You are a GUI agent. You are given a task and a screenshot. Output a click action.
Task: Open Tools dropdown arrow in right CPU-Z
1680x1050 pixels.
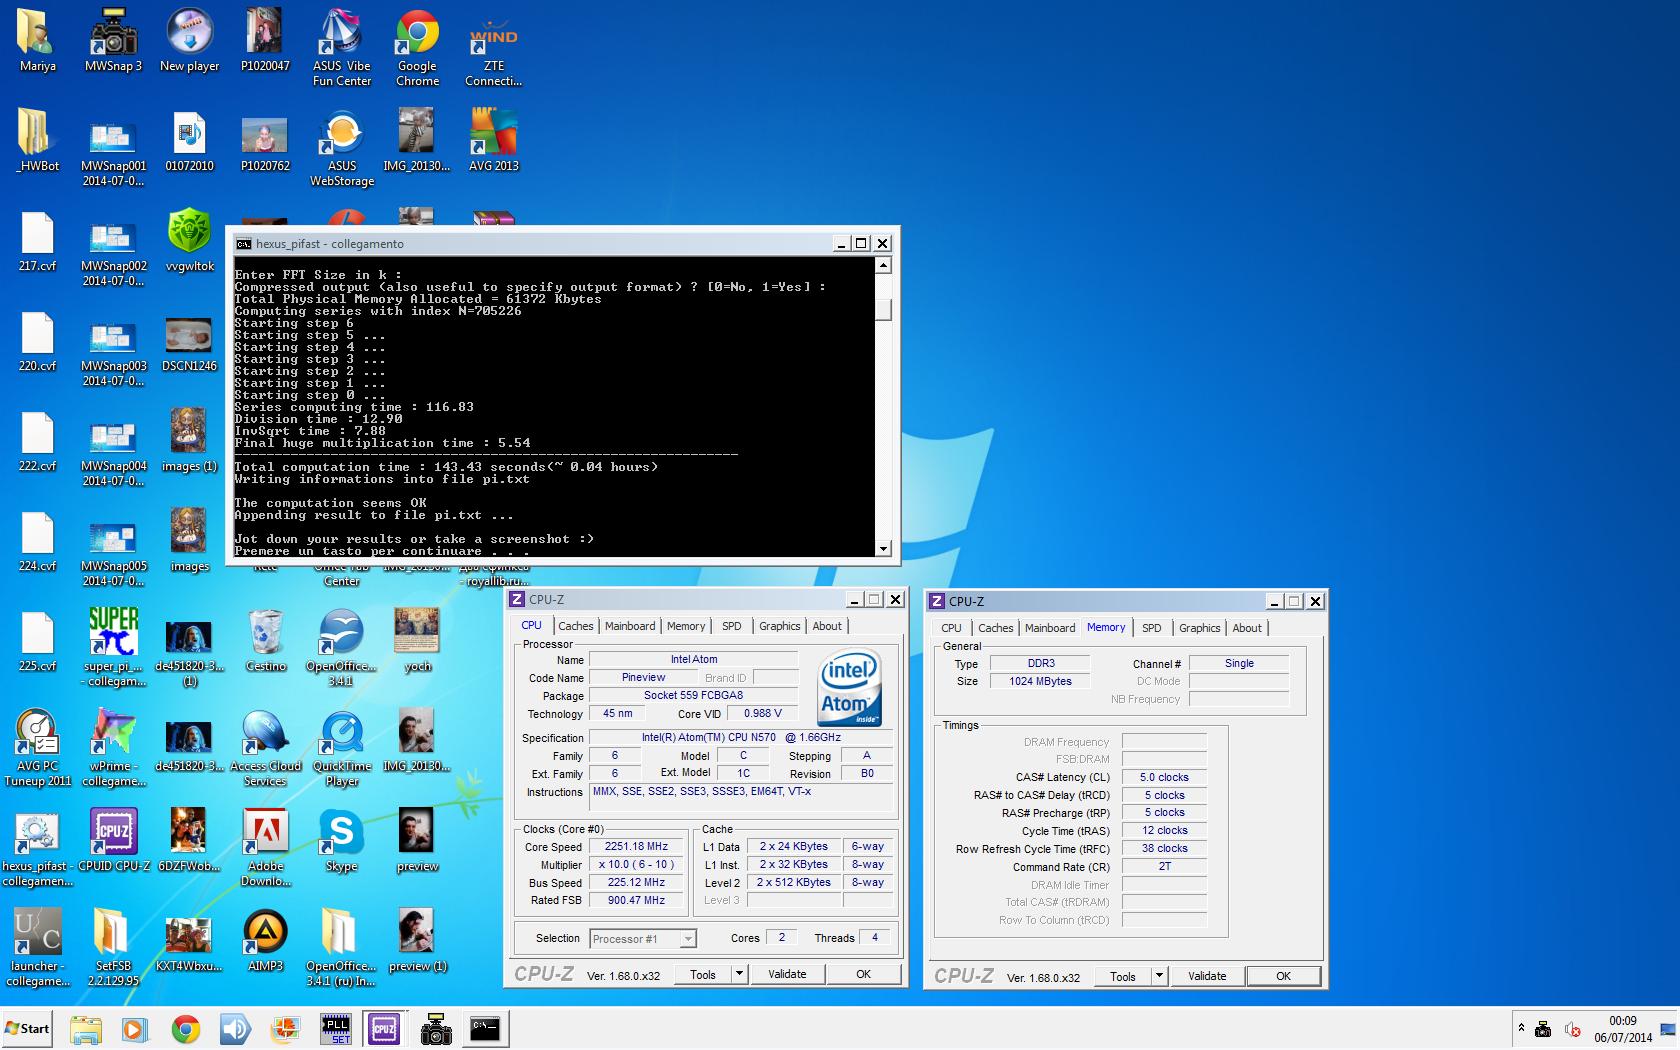pos(1159,976)
